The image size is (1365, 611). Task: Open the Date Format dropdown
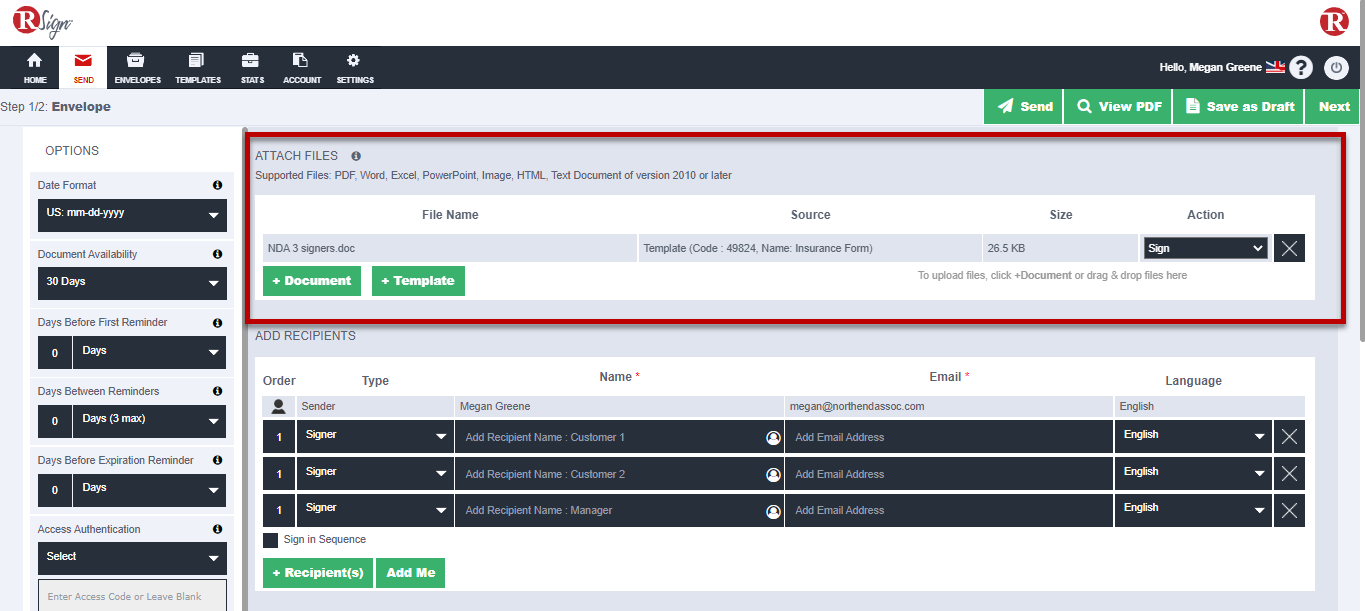pos(132,215)
